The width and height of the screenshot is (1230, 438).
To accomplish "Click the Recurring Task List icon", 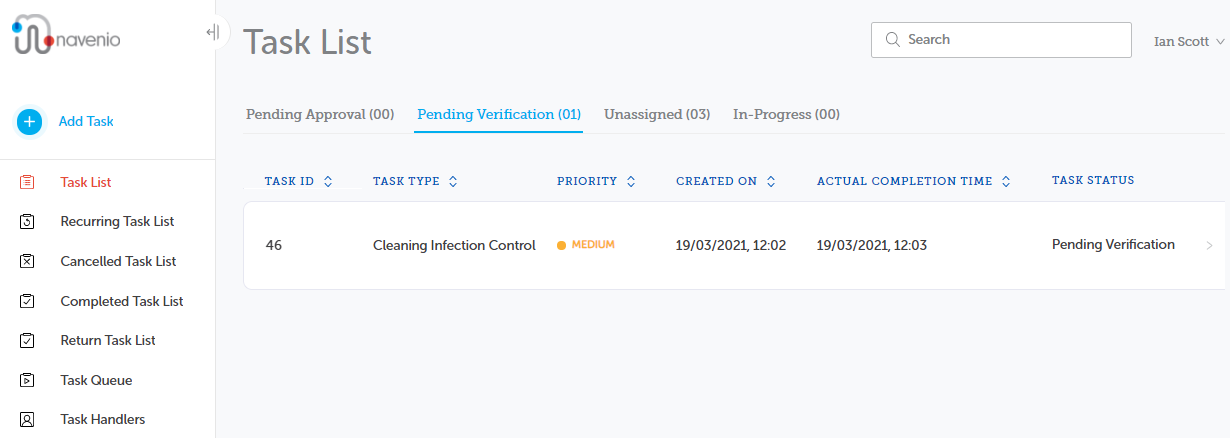I will [27, 221].
